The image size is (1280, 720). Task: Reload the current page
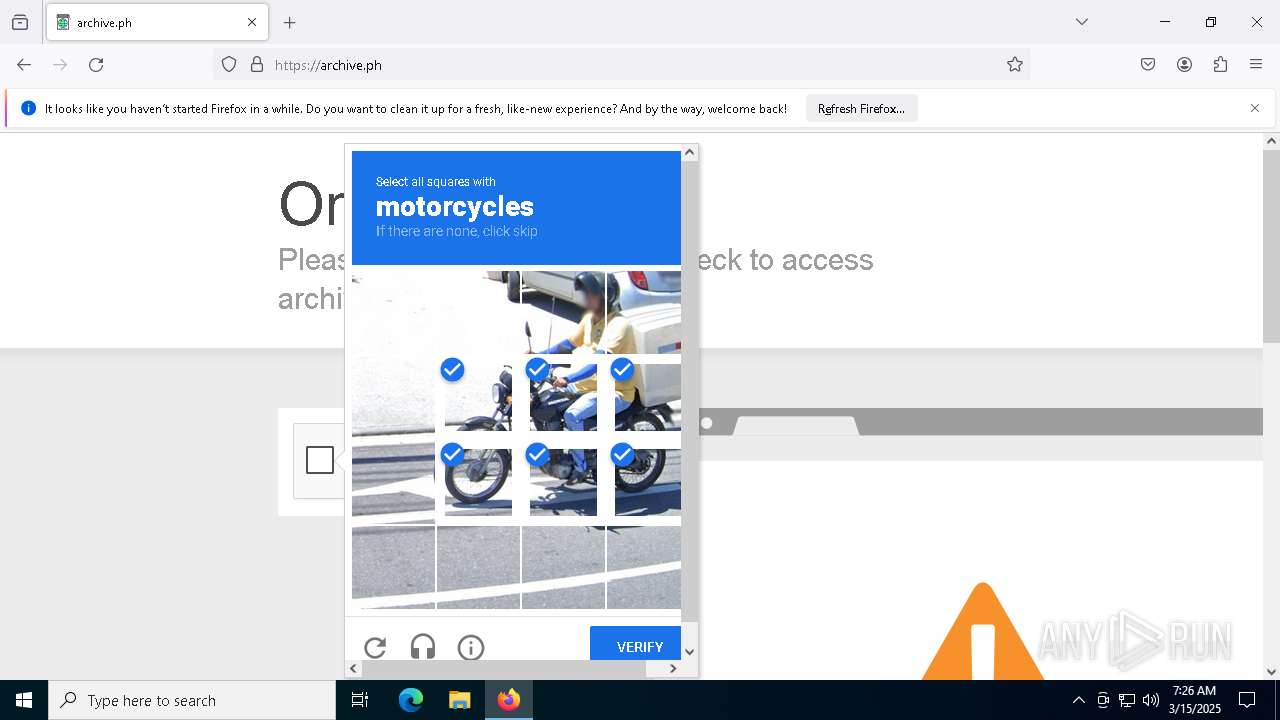tap(96, 65)
